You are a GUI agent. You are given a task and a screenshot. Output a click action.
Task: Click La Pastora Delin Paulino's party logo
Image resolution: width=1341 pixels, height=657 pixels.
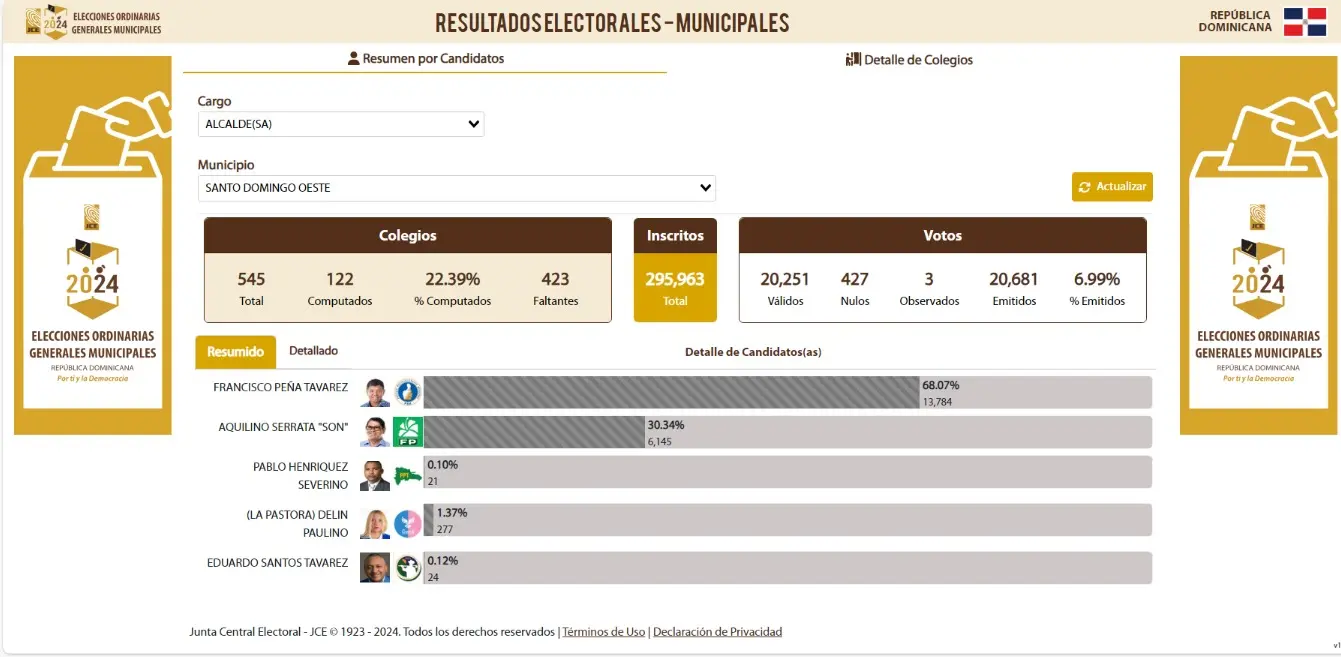point(408,523)
